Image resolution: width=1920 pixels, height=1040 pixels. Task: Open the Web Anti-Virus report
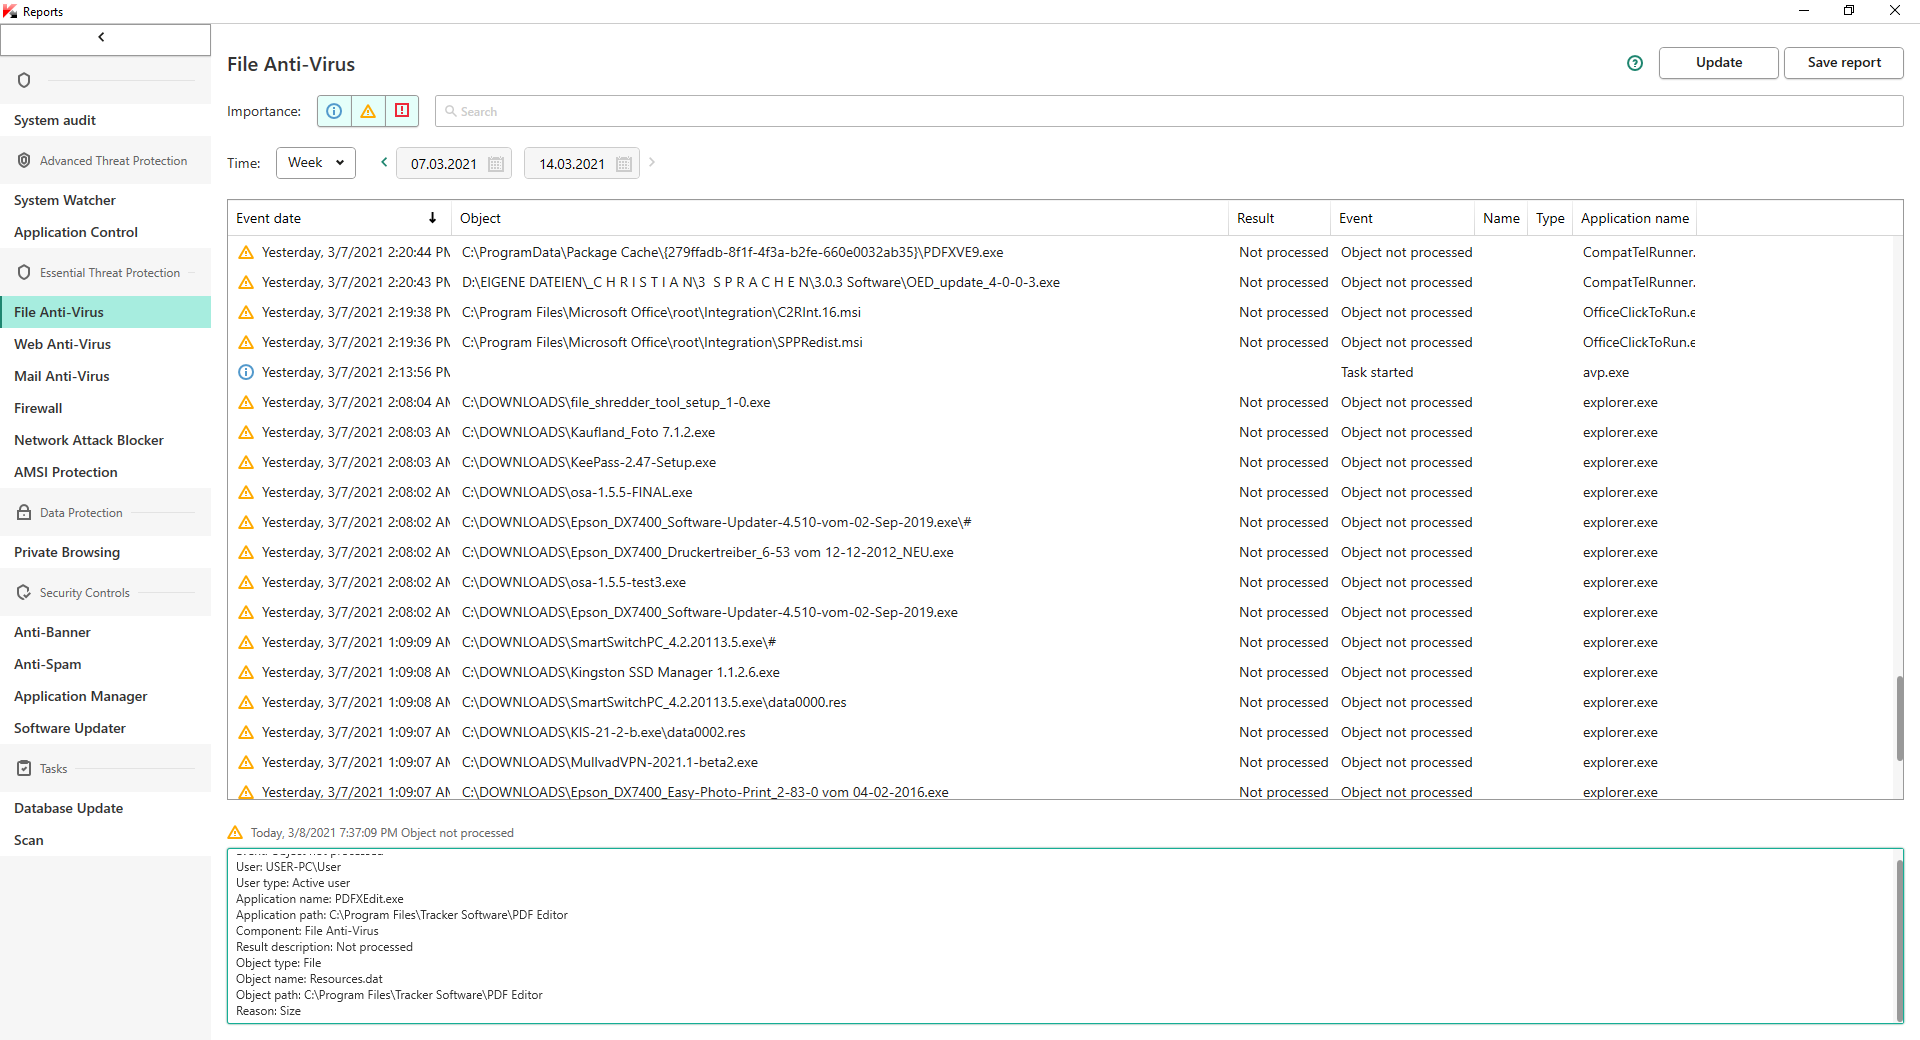coord(62,344)
